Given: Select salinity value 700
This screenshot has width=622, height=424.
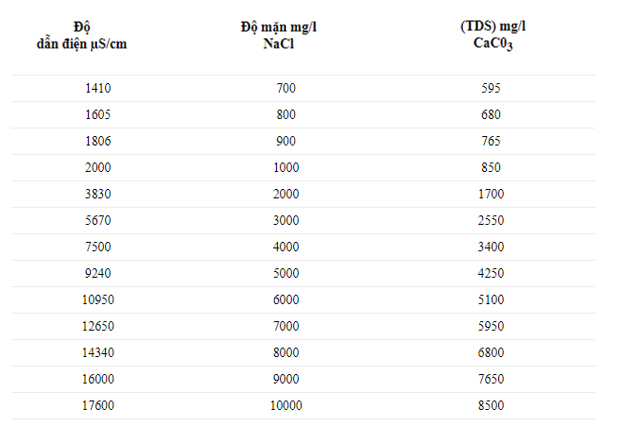Looking at the screenshot, I should [x=286, y=88].
